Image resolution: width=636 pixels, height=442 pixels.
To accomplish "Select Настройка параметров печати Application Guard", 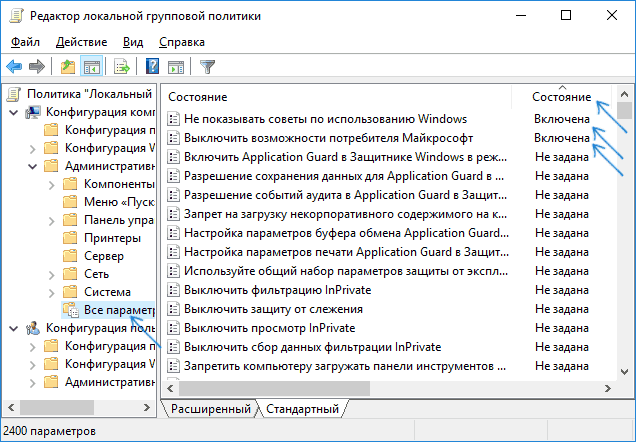I will point(346,252).
